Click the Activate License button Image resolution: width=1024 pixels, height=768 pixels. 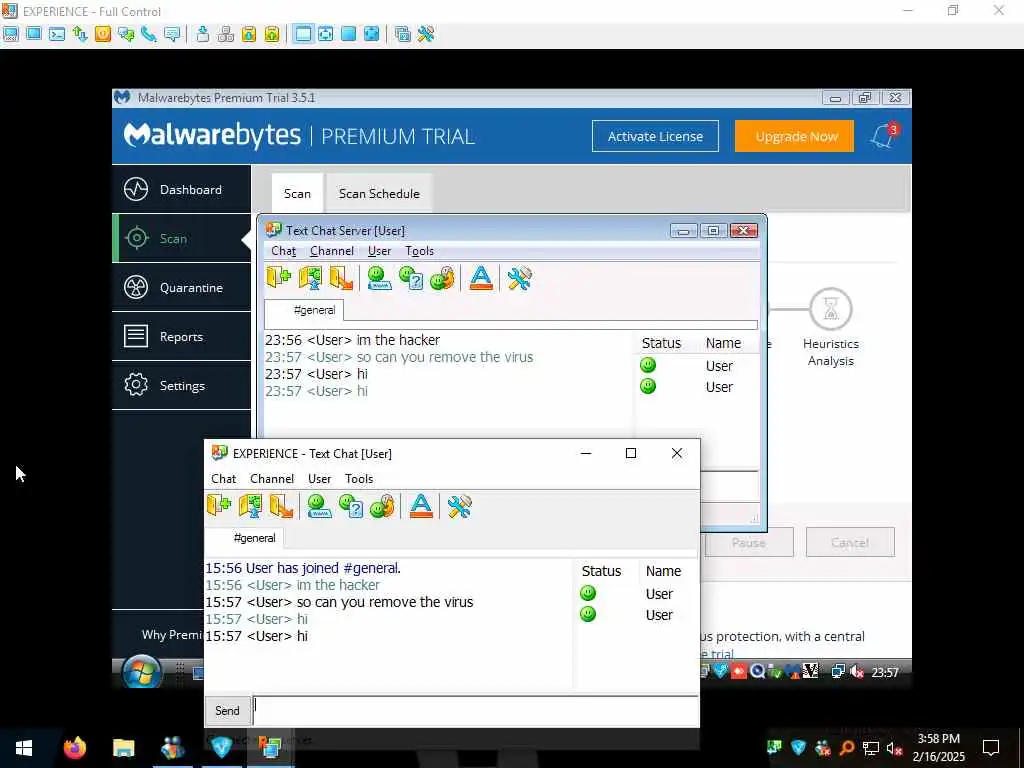(x=655, y=136)
